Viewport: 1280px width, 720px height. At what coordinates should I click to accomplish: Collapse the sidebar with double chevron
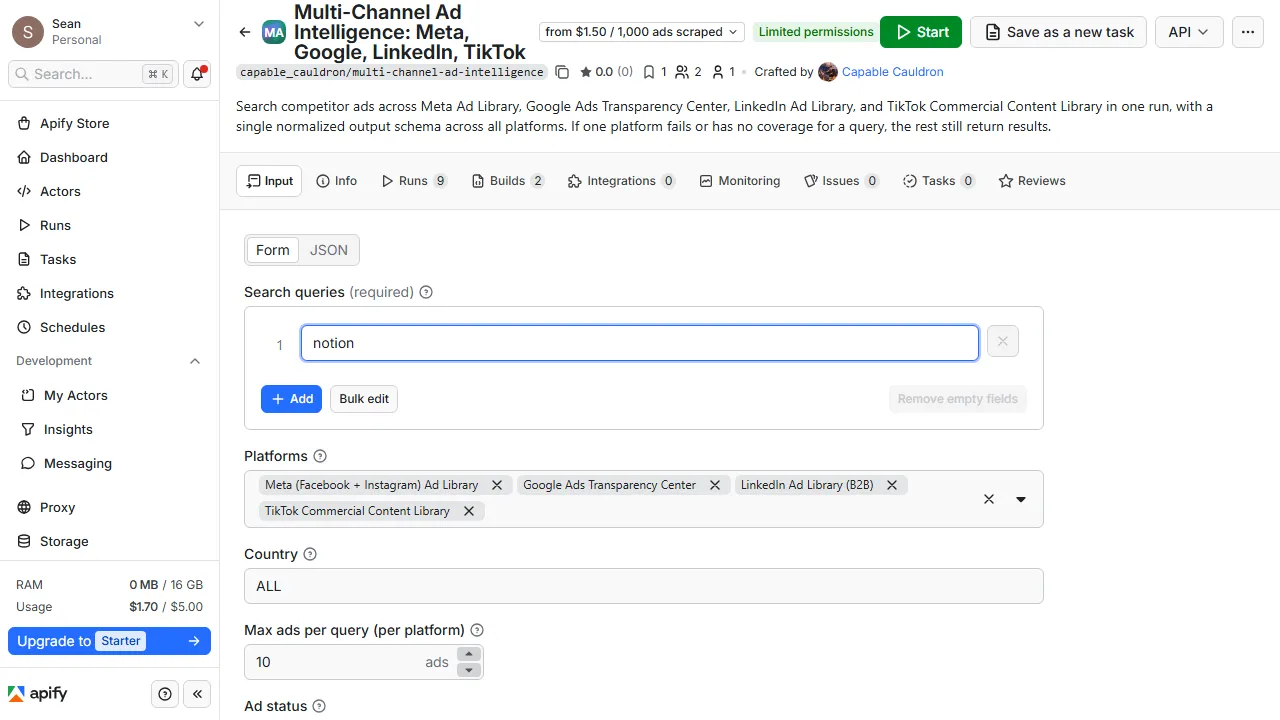click(x=197, y=694)
